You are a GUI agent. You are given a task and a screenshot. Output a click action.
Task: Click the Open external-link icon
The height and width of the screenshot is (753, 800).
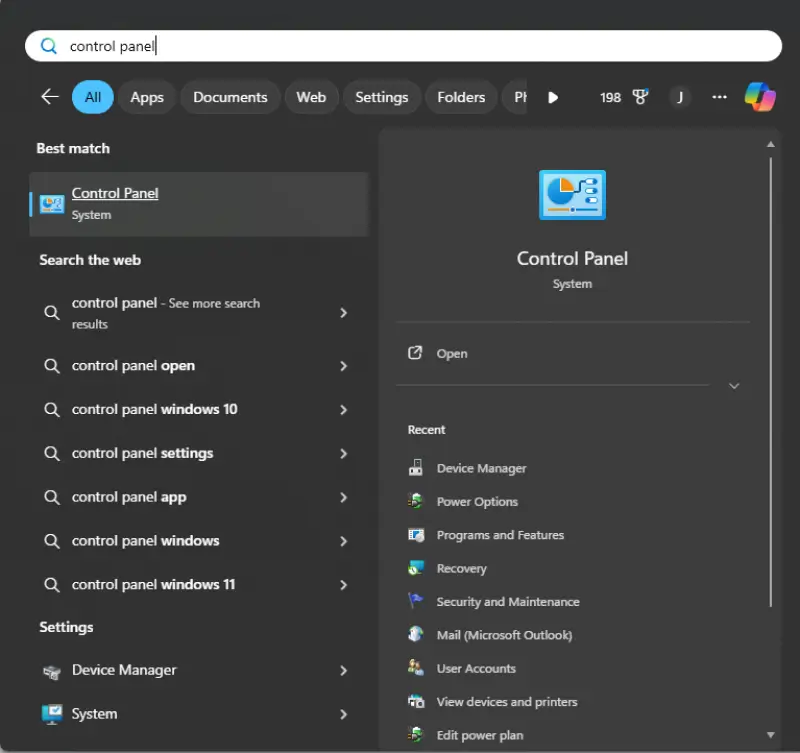click(415, 353)
